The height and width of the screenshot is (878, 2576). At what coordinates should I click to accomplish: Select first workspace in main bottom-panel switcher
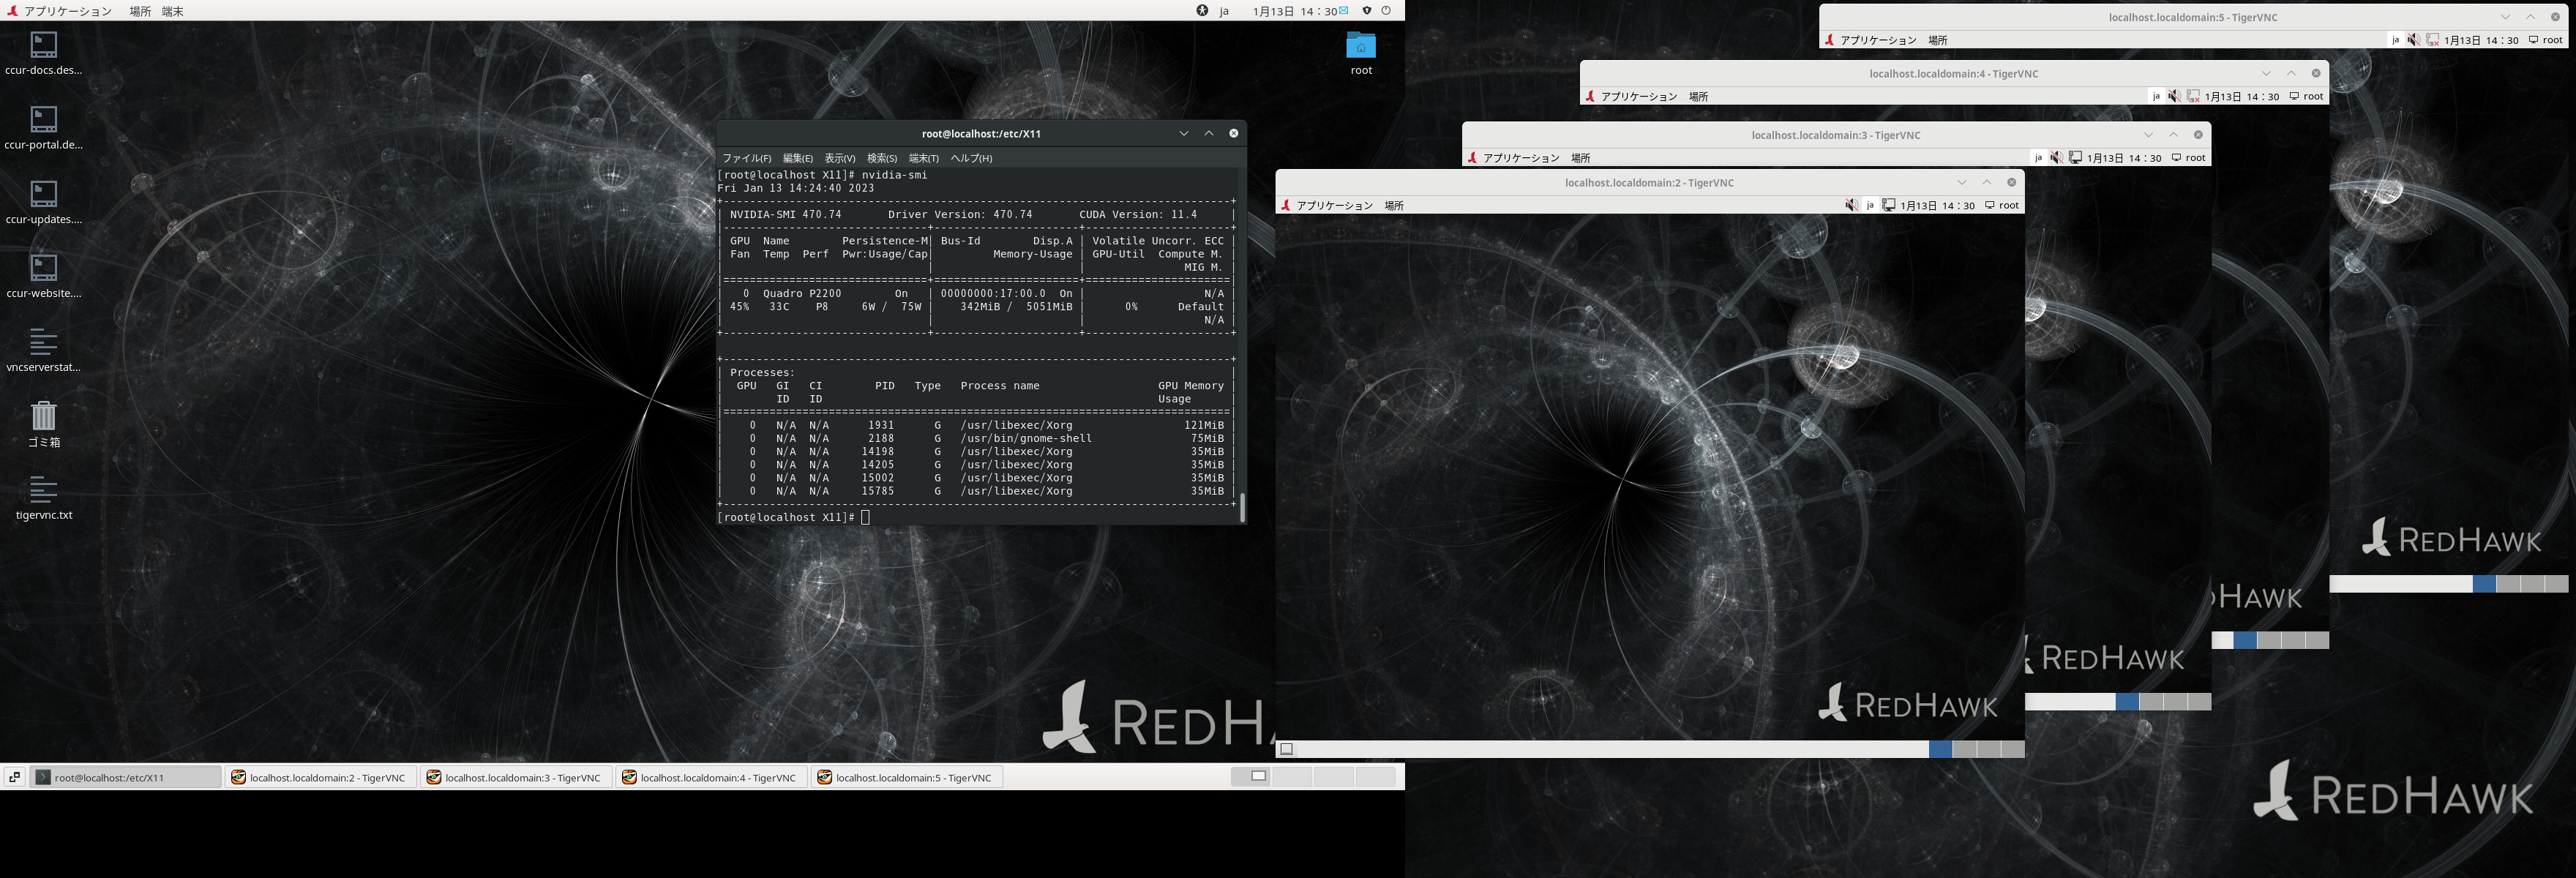click(1251, 776)
